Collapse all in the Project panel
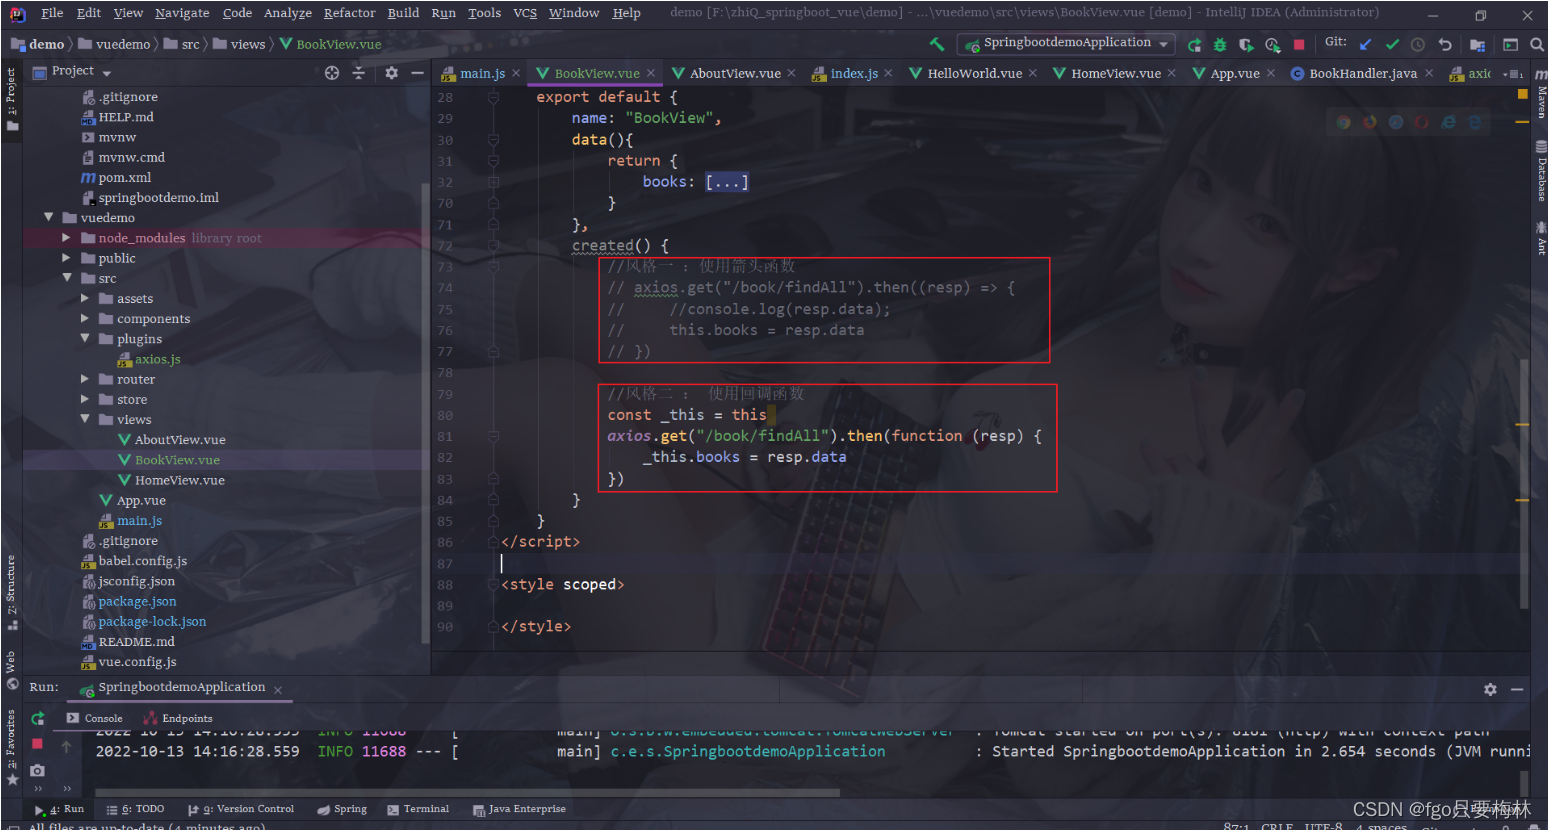1548x830 pixels. pos(358,73)
